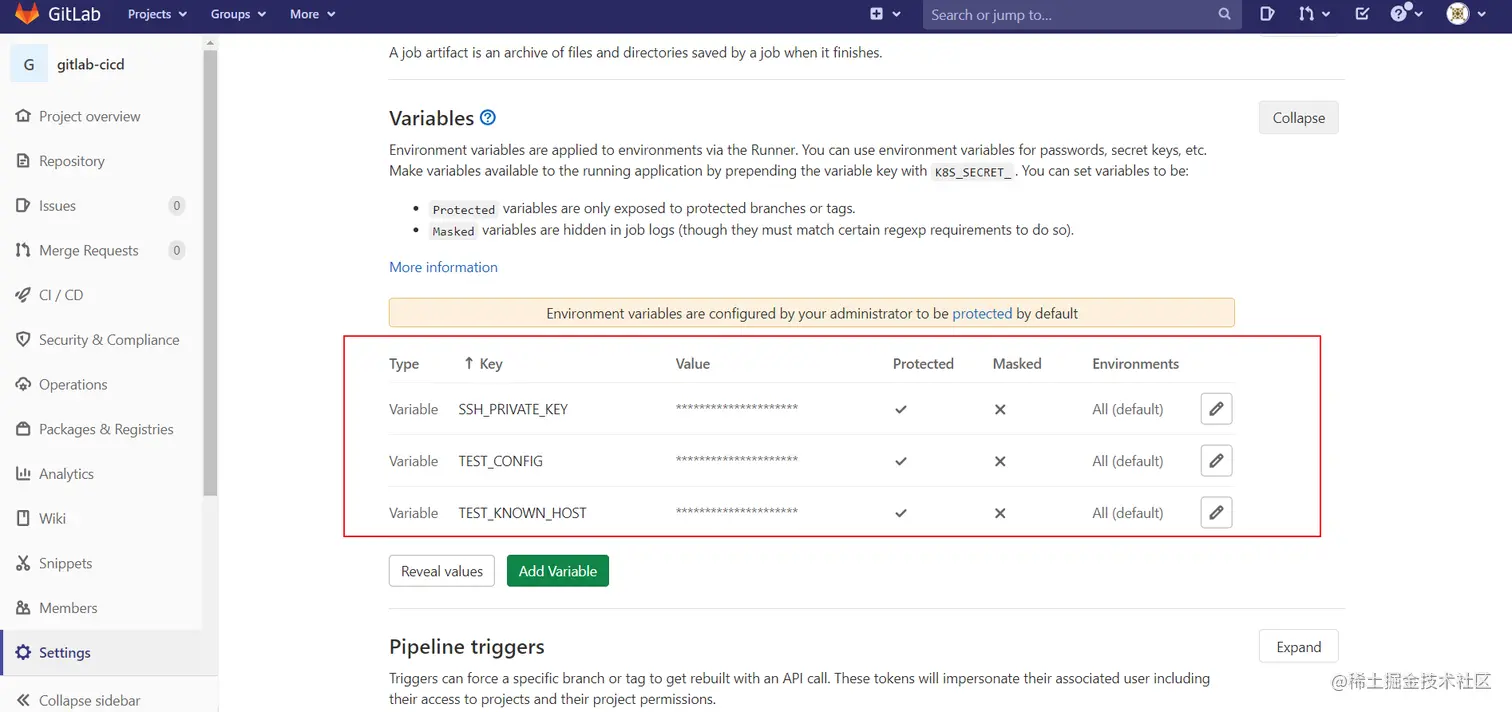The width and height of the screenshot is (1512, 712).
Task: Toggle Masked state for TEST_KNOWN_HOST
Action: (x=999, y=513)
